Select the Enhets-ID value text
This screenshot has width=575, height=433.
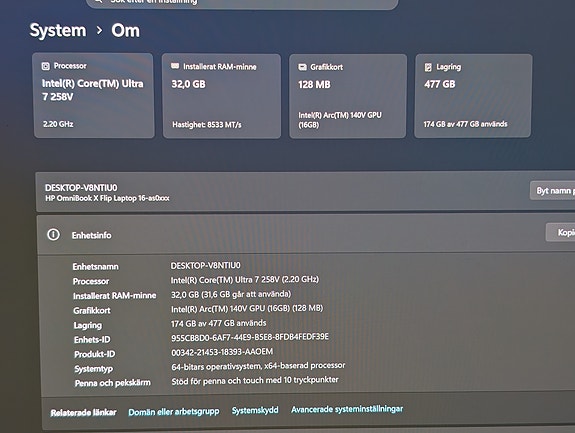point(250,337)
